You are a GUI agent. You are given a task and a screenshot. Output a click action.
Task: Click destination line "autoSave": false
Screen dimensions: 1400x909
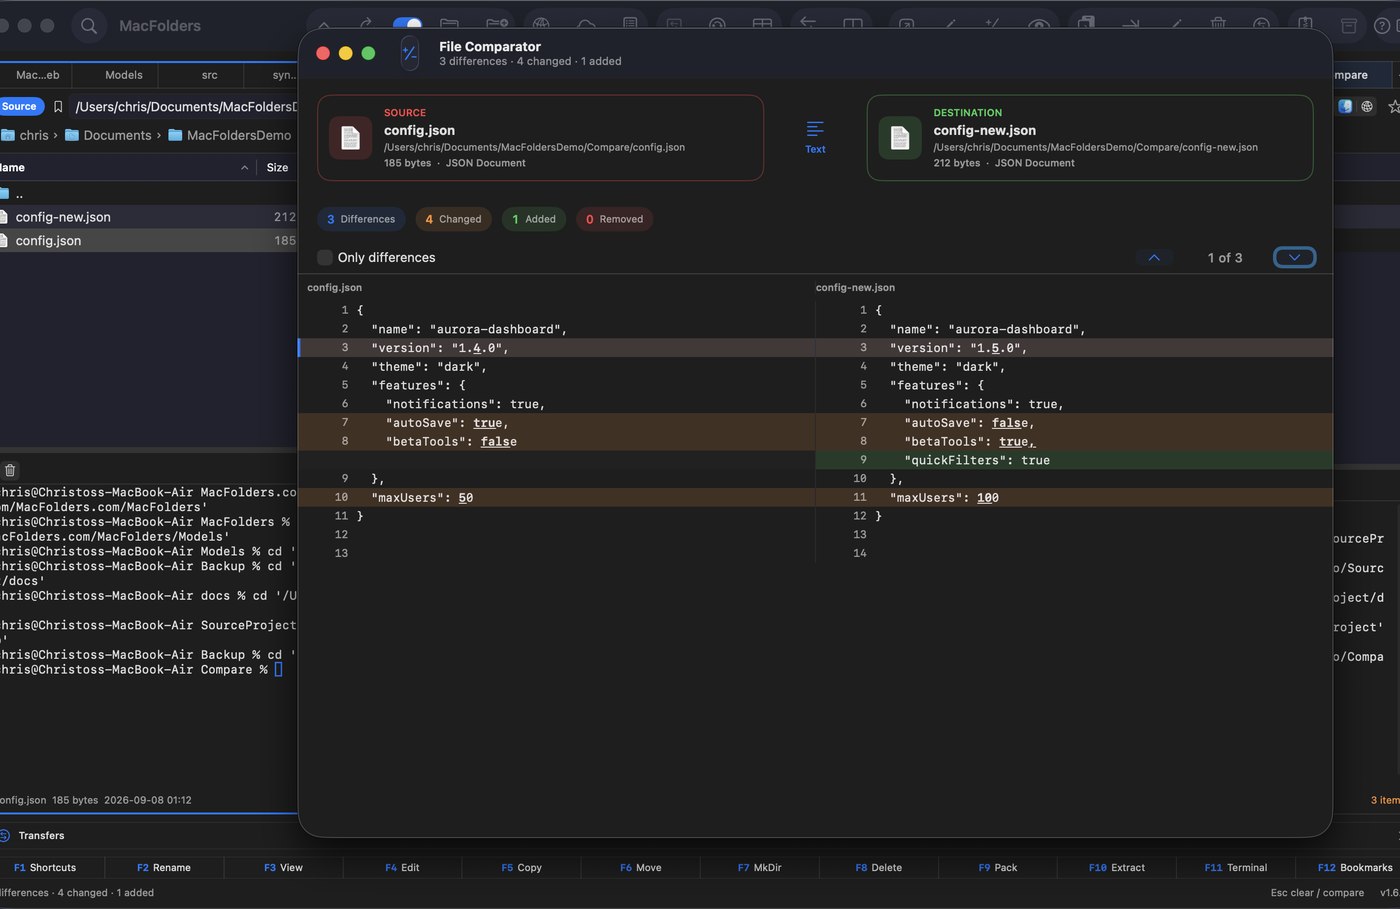coord(1073,423)
